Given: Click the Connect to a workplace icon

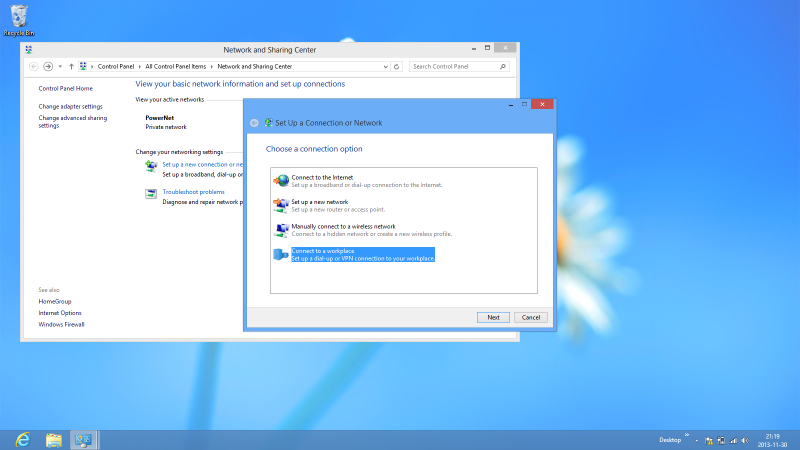Looking at the screenshot, I should pos(281,254).
